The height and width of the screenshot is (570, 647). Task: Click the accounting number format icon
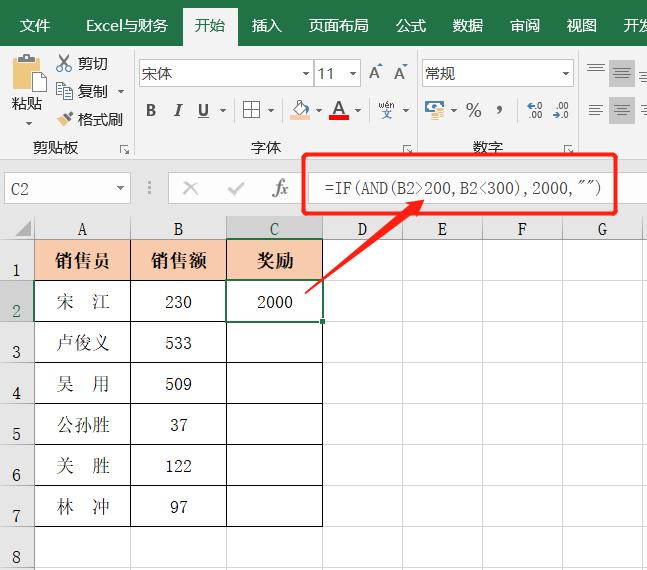435,110
